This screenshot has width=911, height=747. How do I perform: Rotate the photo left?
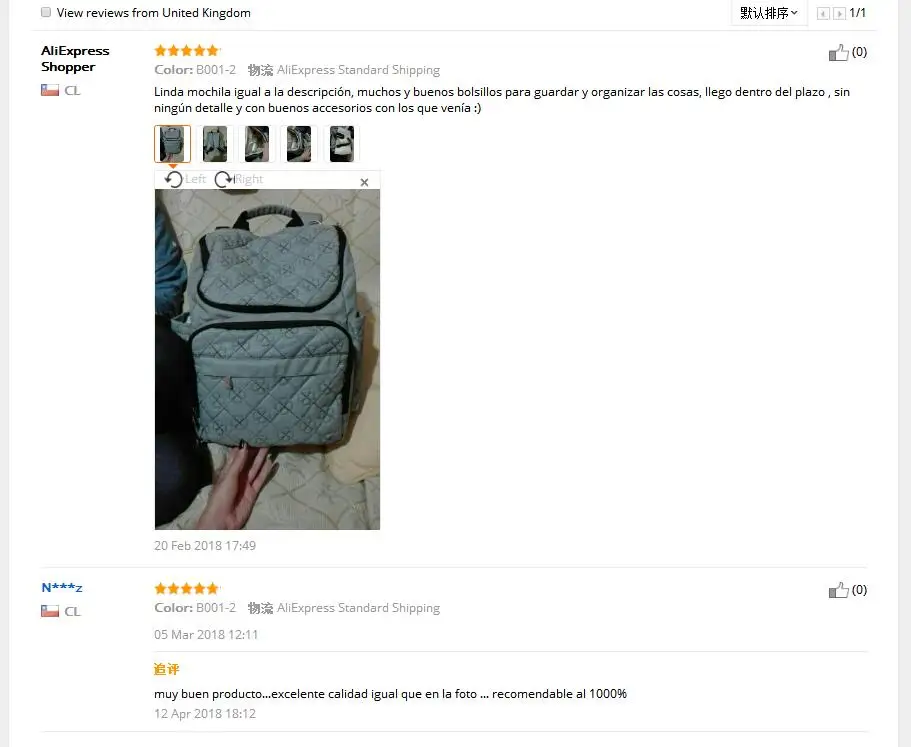point(185,179)
